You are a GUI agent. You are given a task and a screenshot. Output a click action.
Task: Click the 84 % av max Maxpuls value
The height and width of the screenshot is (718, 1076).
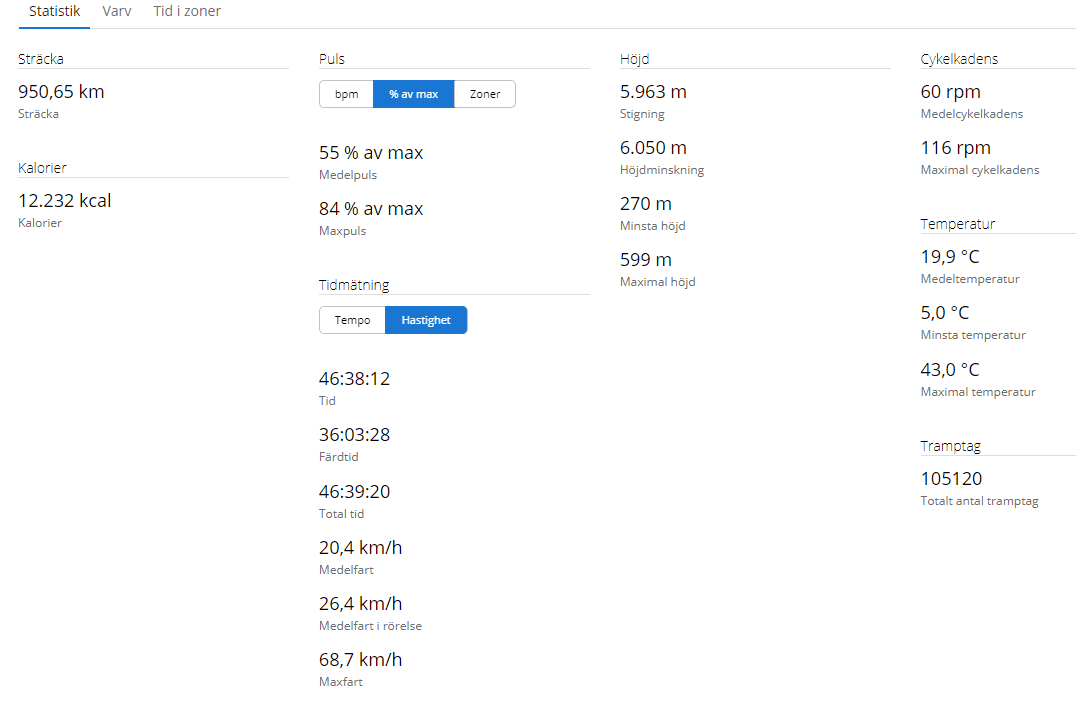coord(371,209)
